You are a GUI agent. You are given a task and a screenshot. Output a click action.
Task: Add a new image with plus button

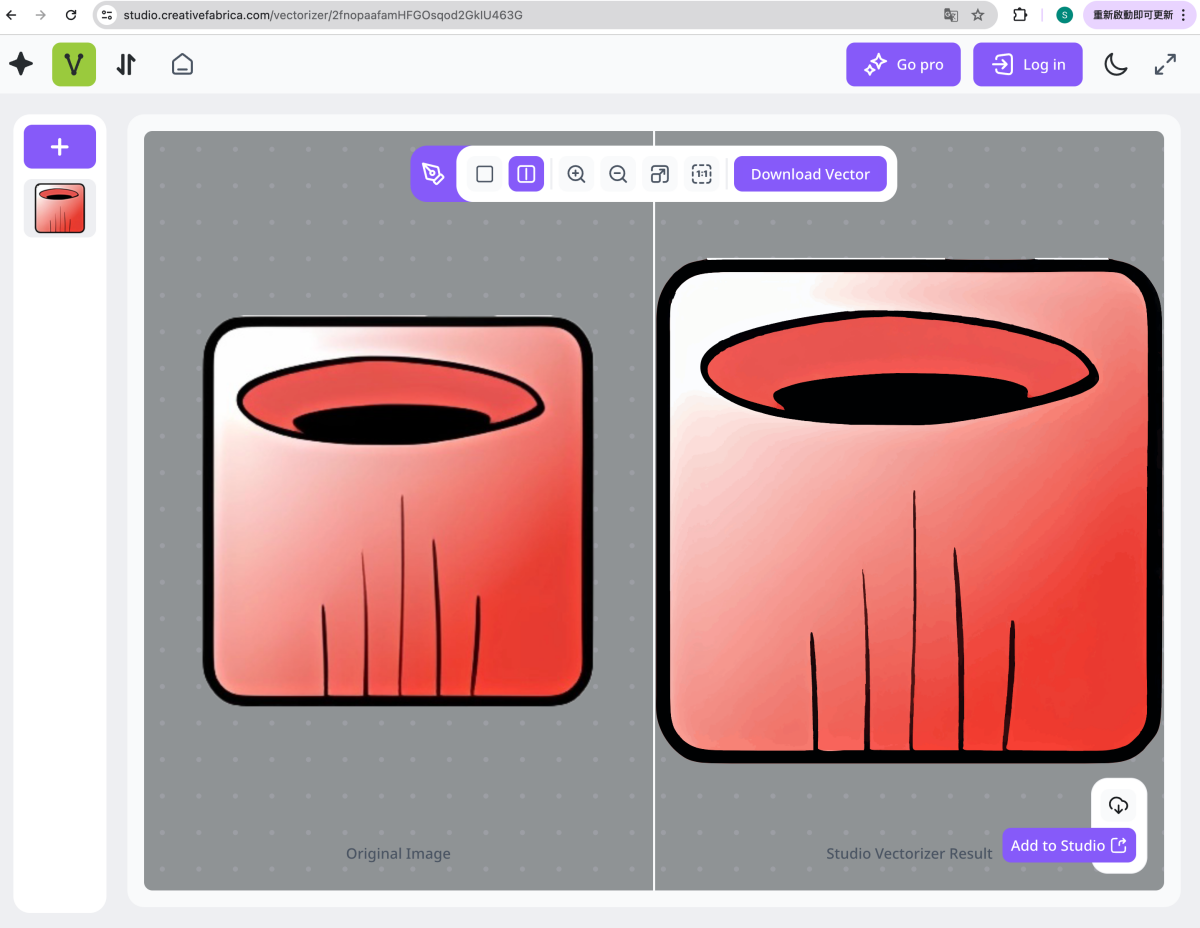click(60, 147)
